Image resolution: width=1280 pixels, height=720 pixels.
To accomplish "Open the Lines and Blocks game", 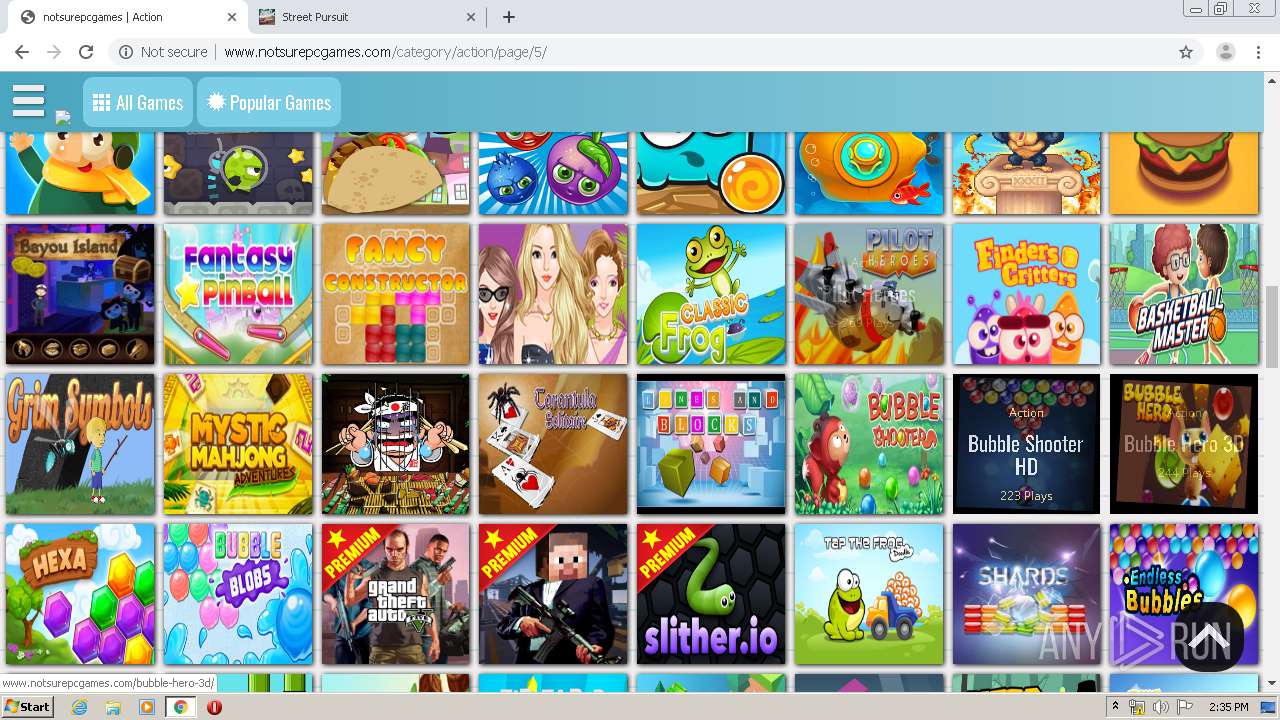I will point(711,444).
